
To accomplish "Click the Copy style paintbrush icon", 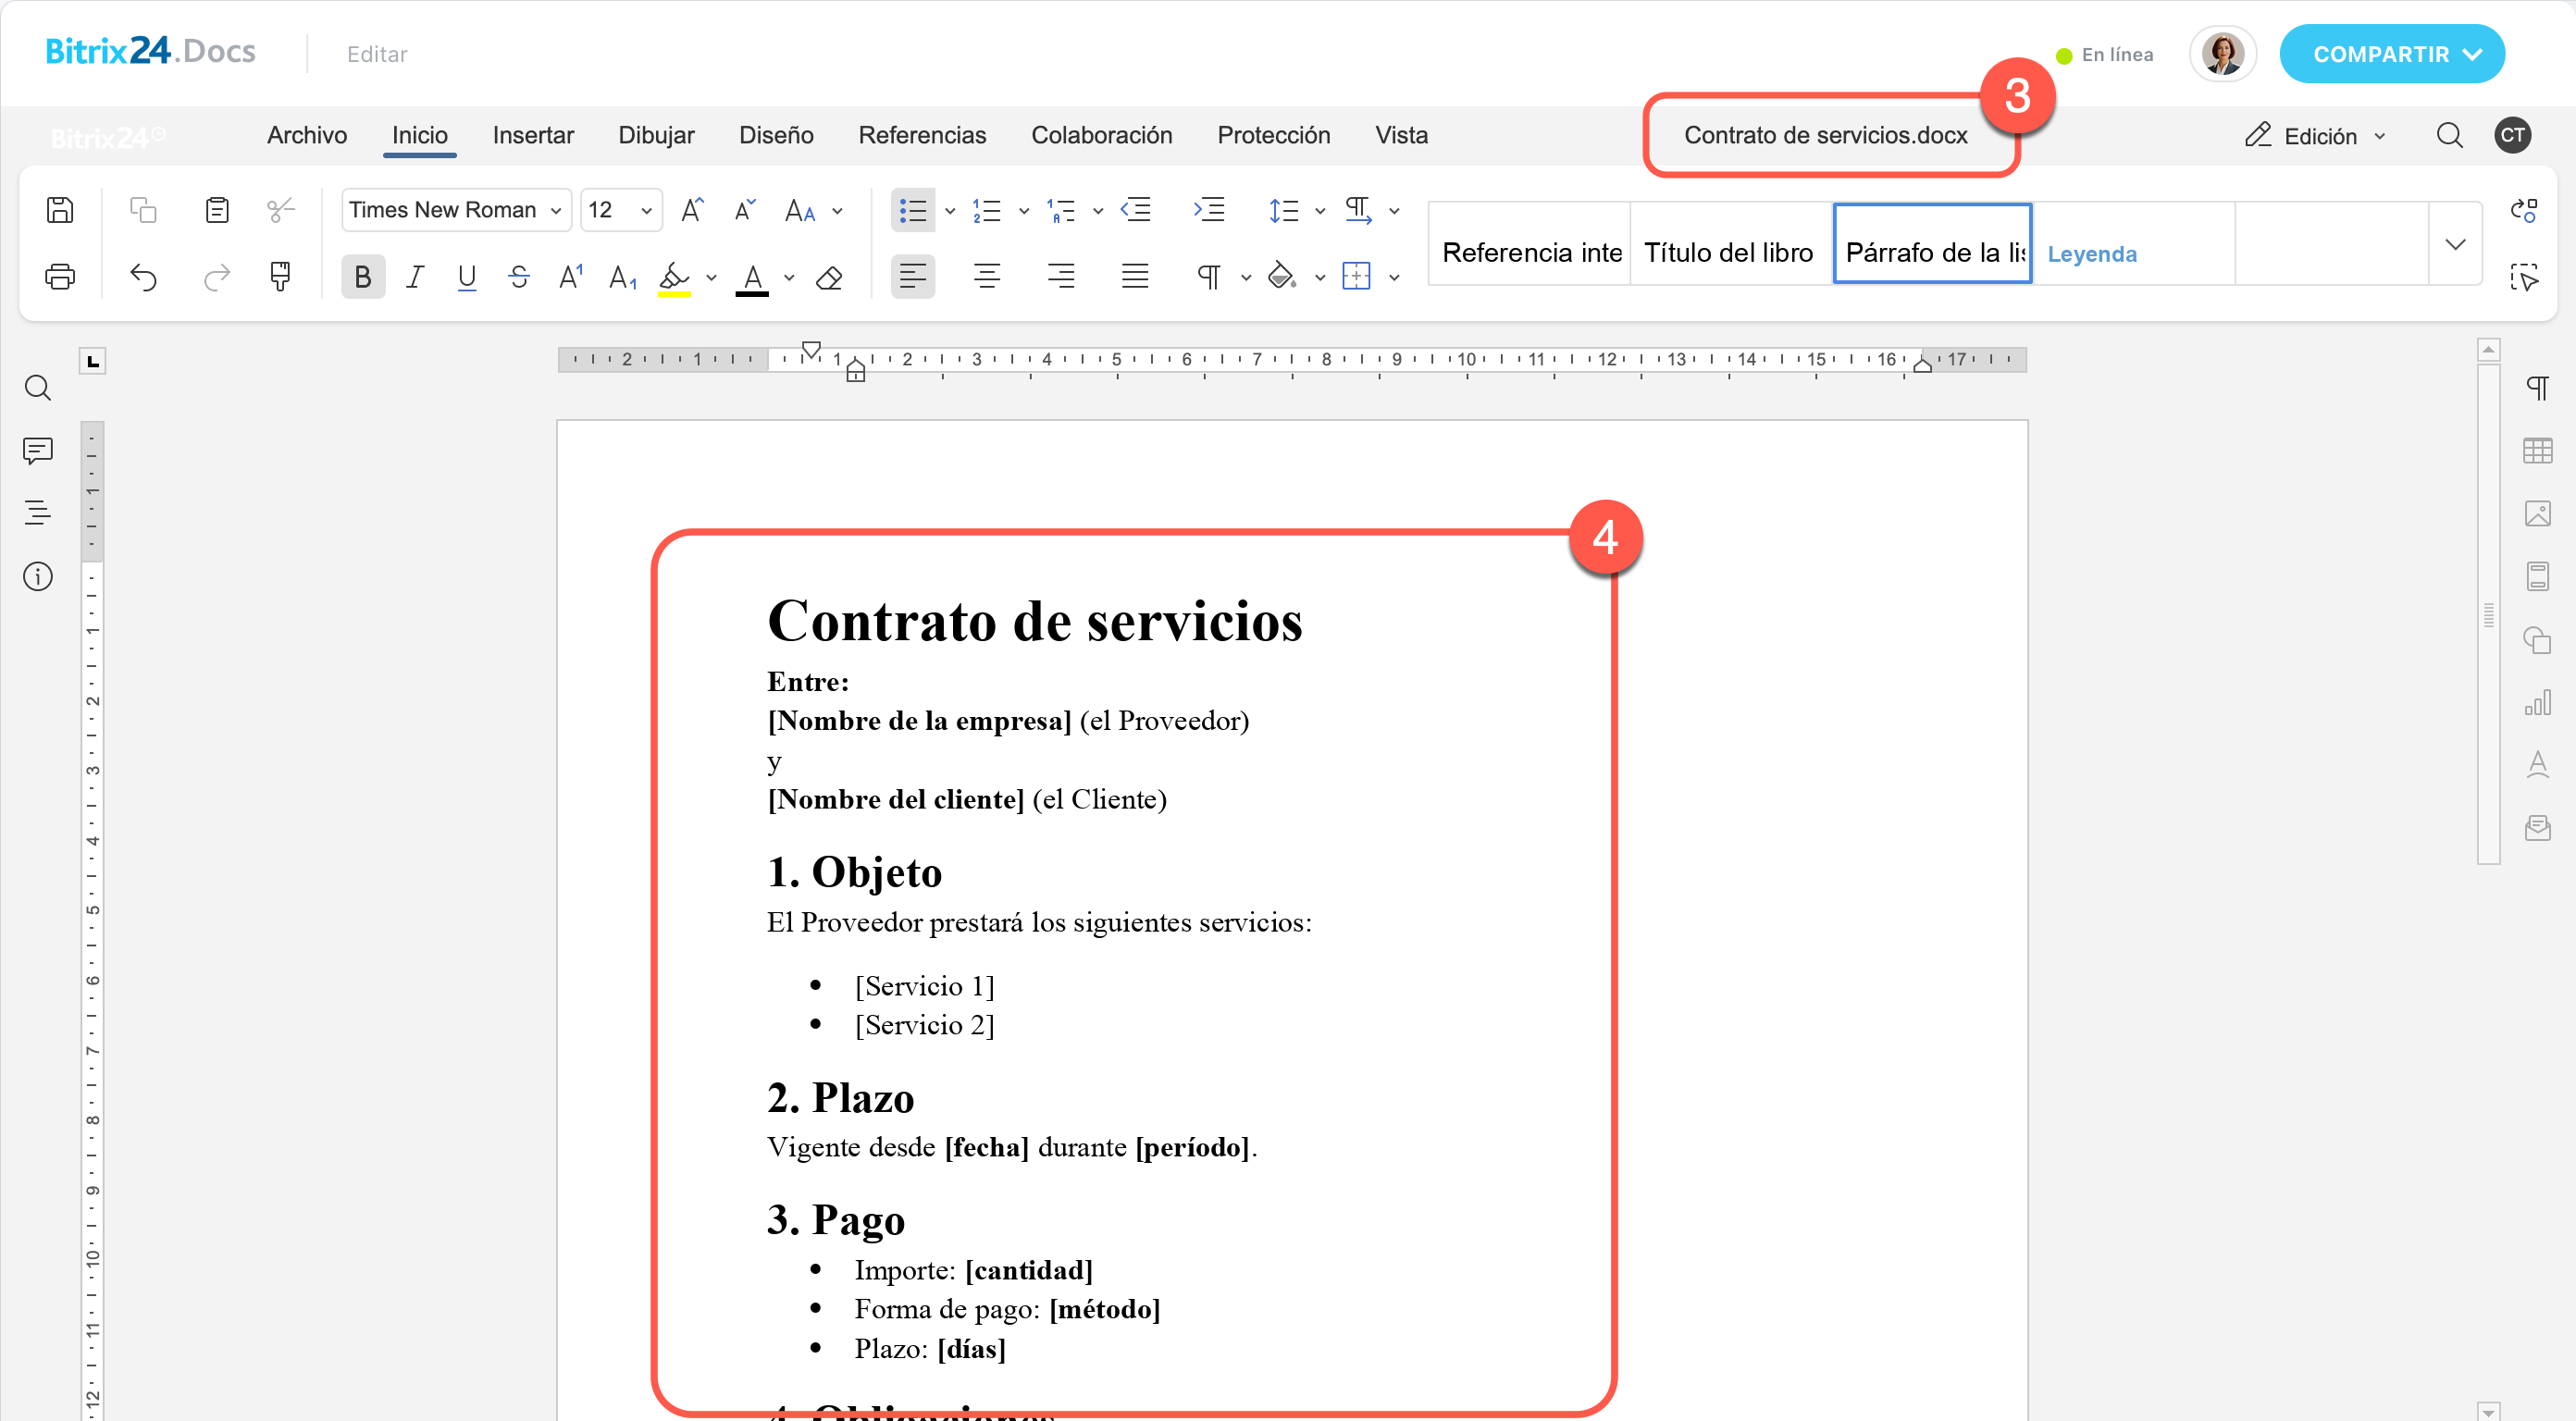I will [x=280, y=277].
